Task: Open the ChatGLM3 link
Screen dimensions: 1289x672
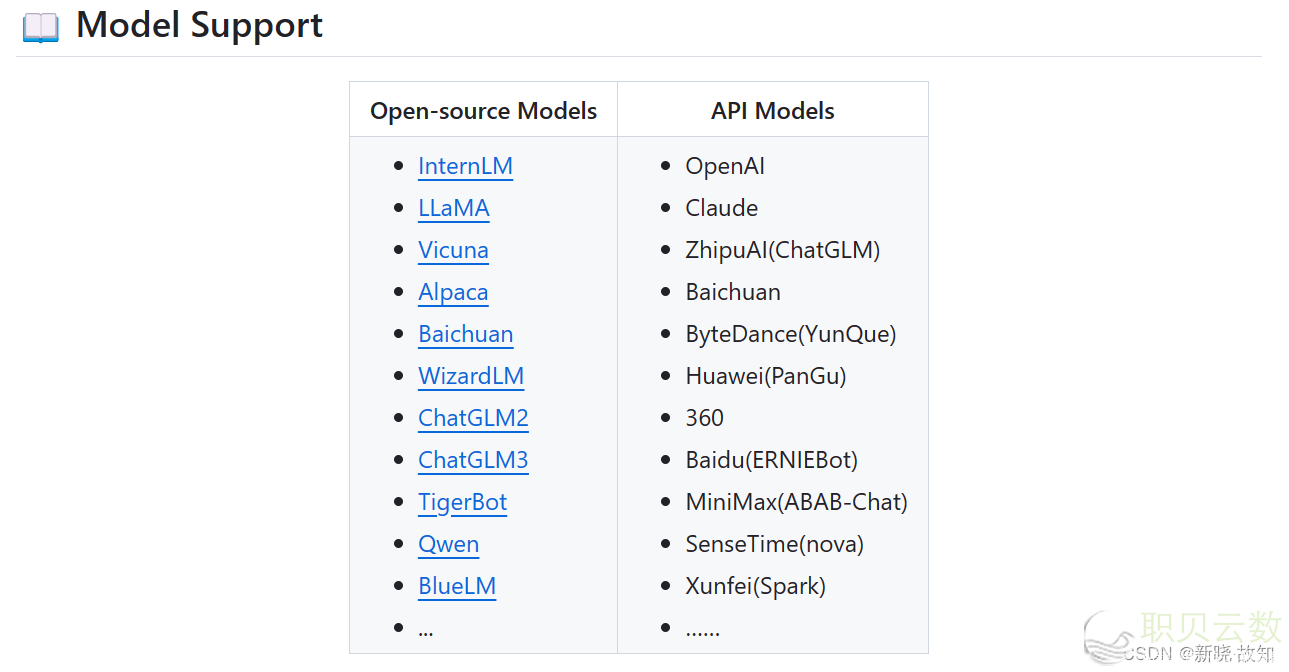Action: point(473,460)
